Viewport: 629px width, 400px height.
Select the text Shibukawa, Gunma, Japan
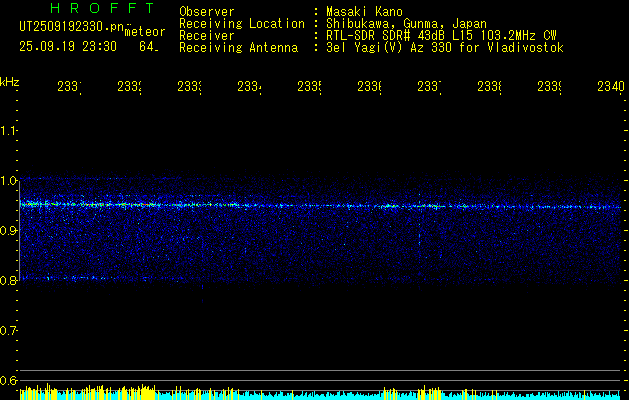coord(406,24)
